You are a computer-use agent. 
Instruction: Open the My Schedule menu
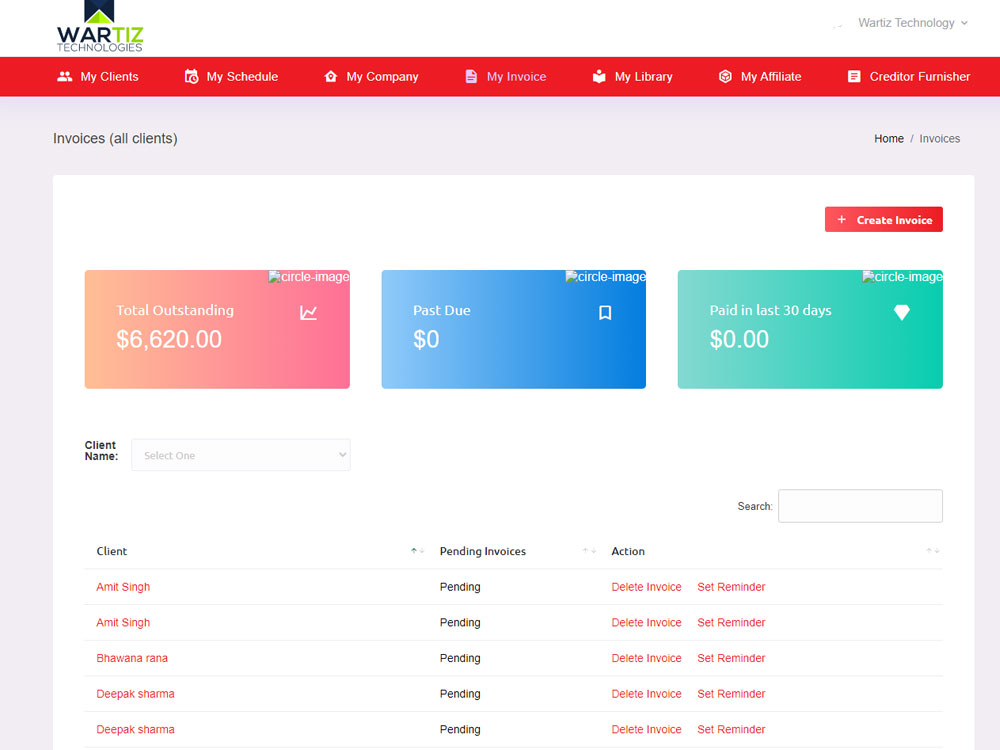coord(232,77)
